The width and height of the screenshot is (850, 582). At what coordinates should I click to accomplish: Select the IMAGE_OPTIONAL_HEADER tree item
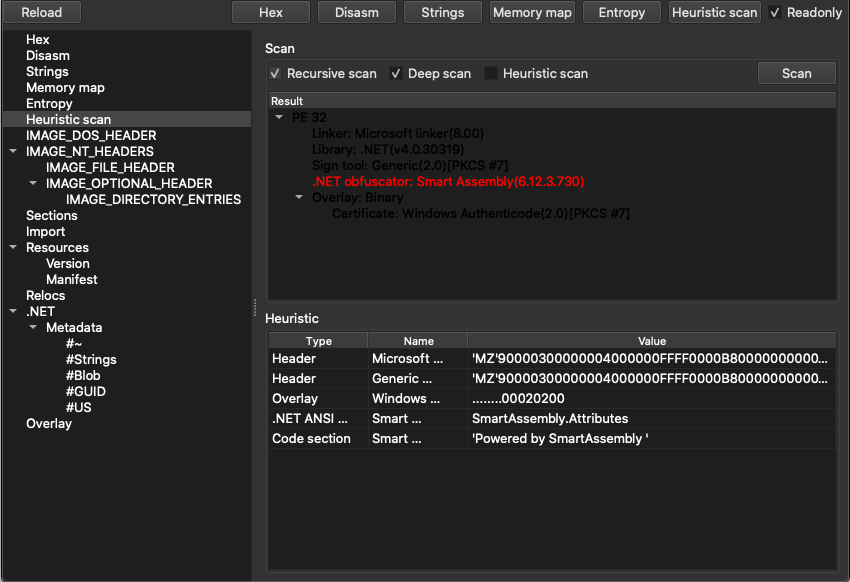(129, 183)
